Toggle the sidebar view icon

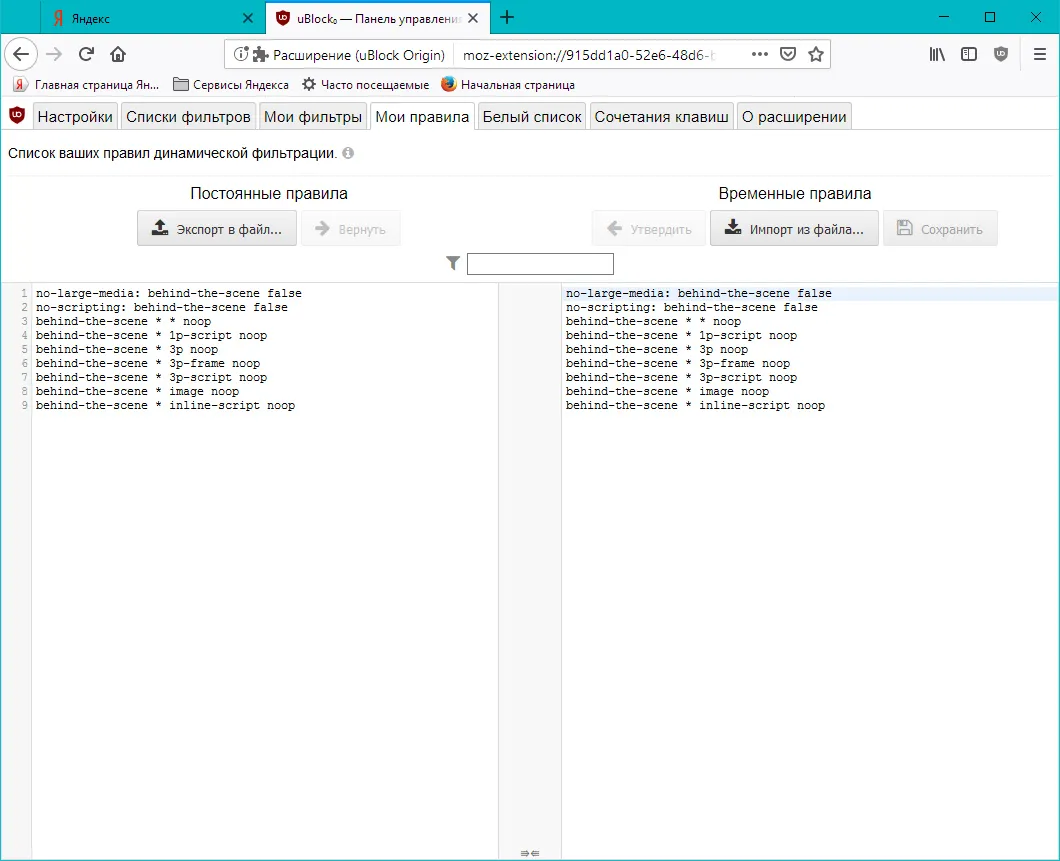(969, 54)
